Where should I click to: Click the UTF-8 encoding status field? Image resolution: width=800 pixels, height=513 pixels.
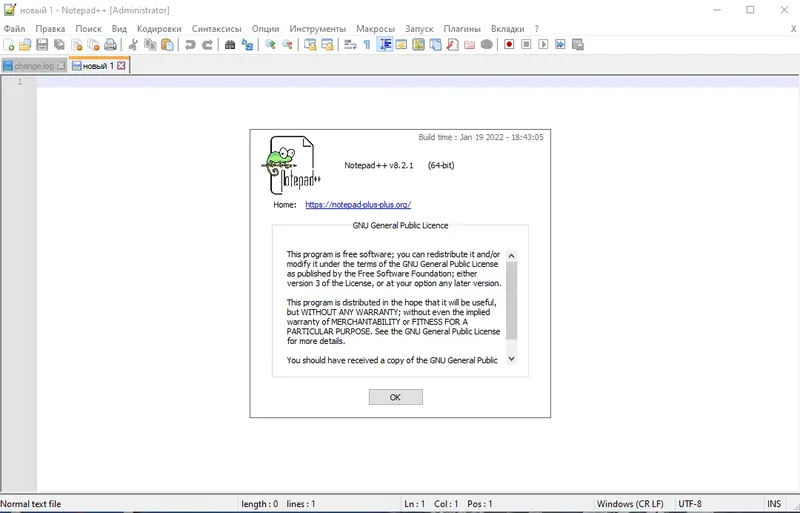[718, 504]
